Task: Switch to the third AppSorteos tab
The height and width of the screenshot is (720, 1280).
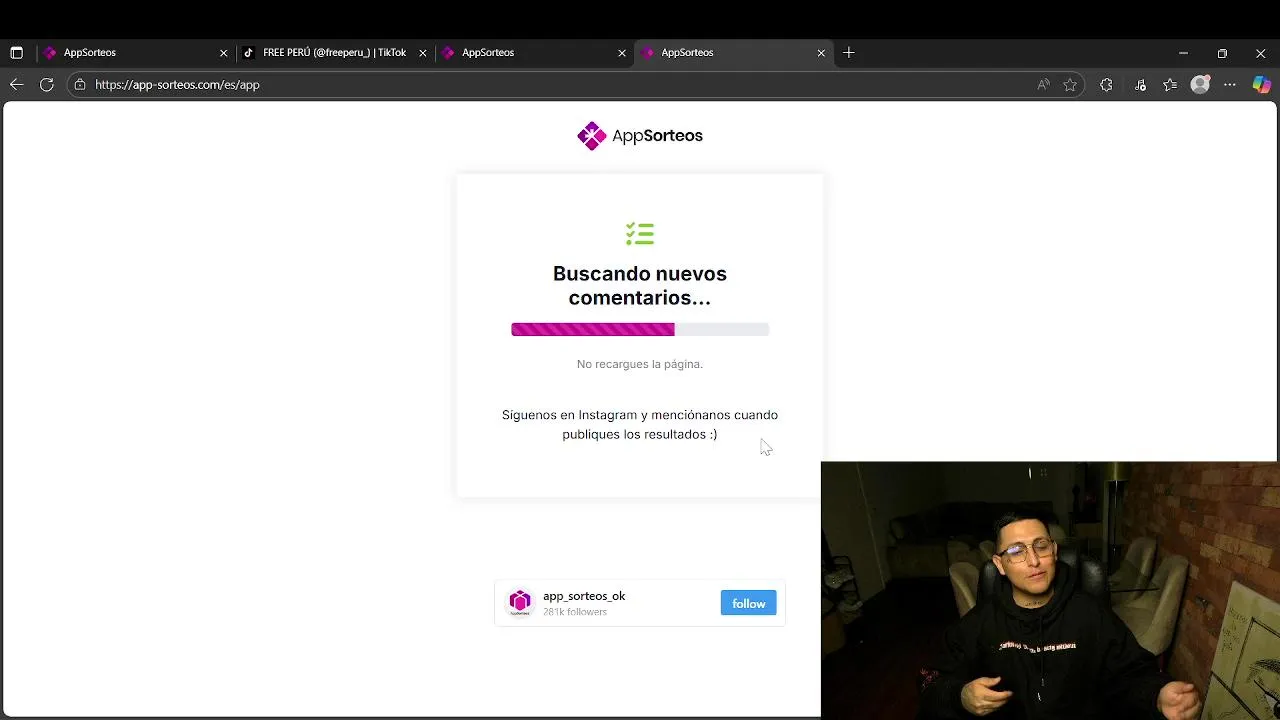Action: (534, 53)
